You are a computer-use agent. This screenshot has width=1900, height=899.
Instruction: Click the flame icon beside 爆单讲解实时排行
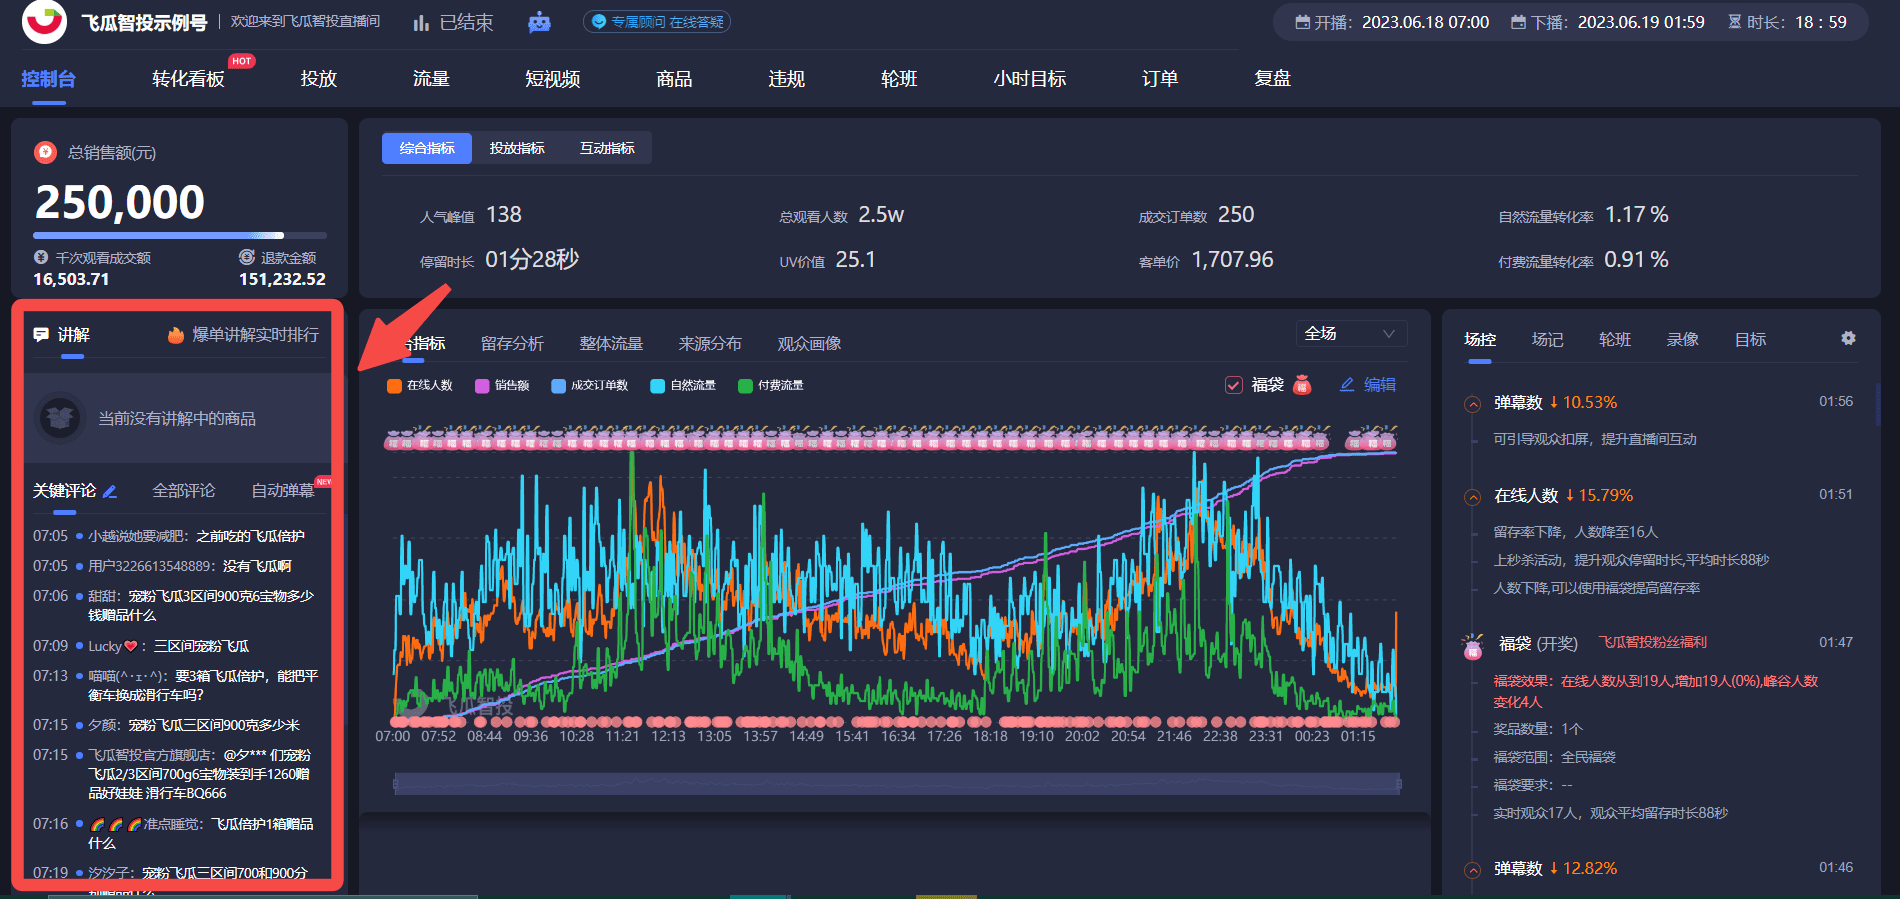[176, 335]
